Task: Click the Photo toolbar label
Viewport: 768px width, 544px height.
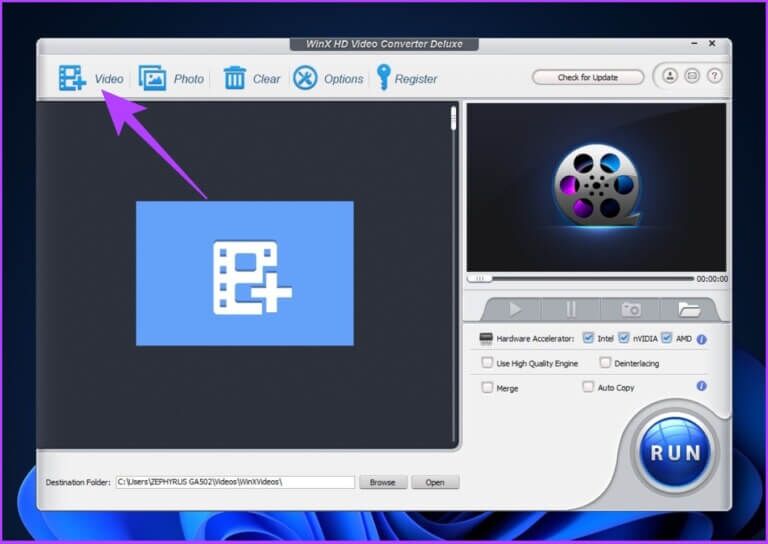Action: 189,79
